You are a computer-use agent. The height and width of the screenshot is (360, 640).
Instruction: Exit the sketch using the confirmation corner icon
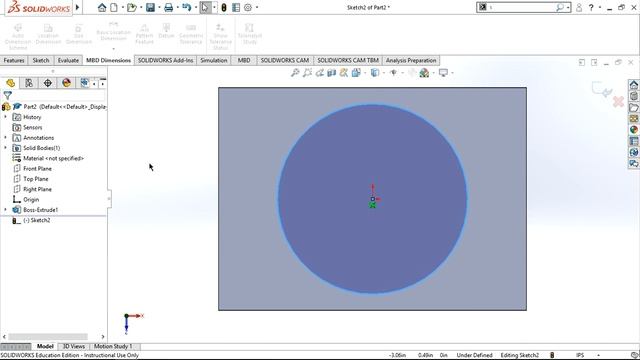[x=602, y=89]
